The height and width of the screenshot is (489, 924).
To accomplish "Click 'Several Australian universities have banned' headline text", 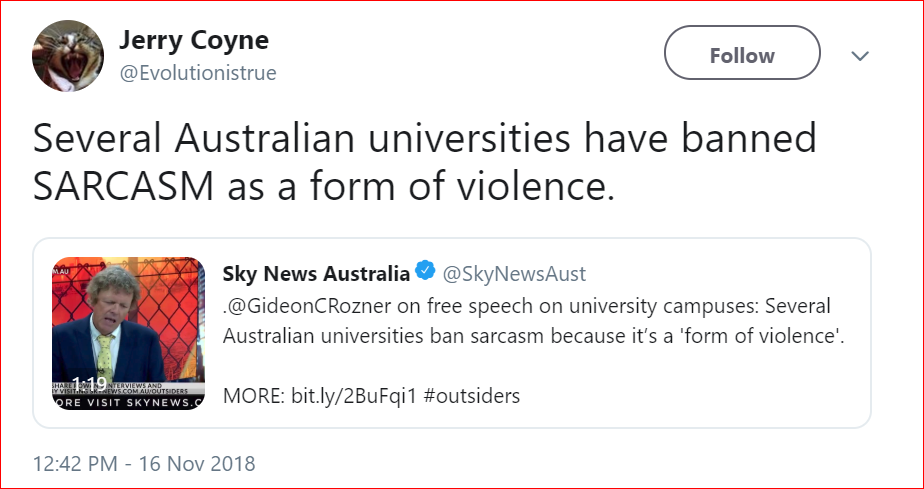I will (x=424, y=138).
